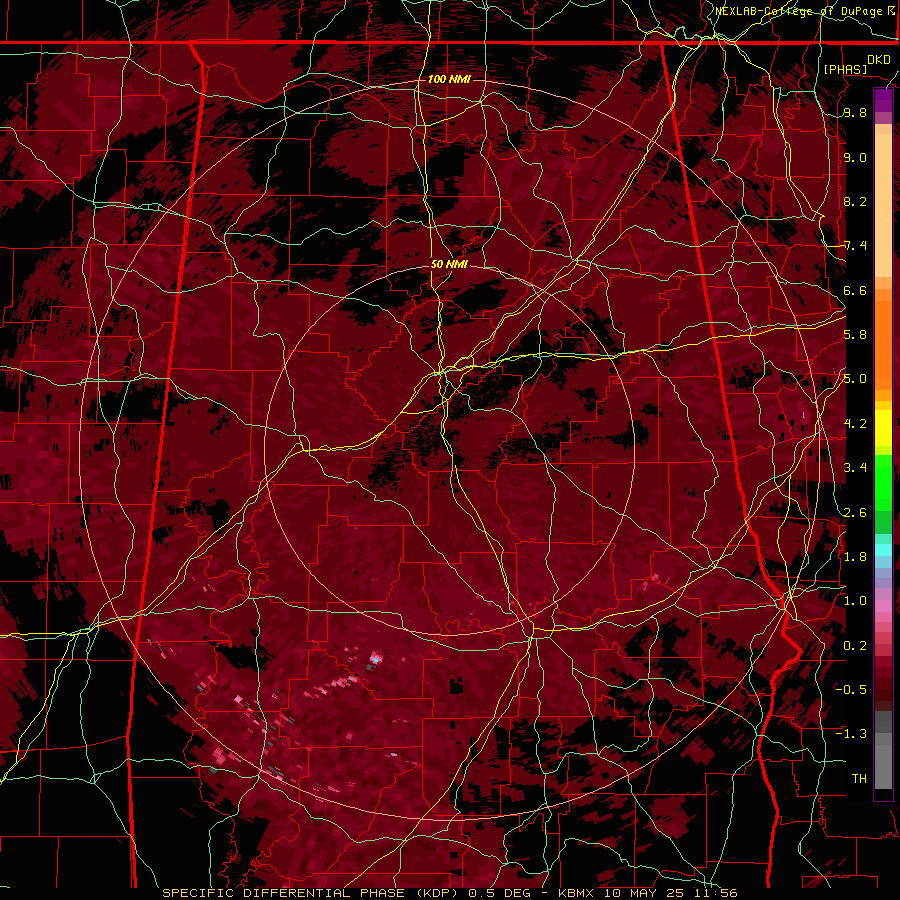Click the 11:56 timestamp text
The image size is (900, 900).
[716, 893]
